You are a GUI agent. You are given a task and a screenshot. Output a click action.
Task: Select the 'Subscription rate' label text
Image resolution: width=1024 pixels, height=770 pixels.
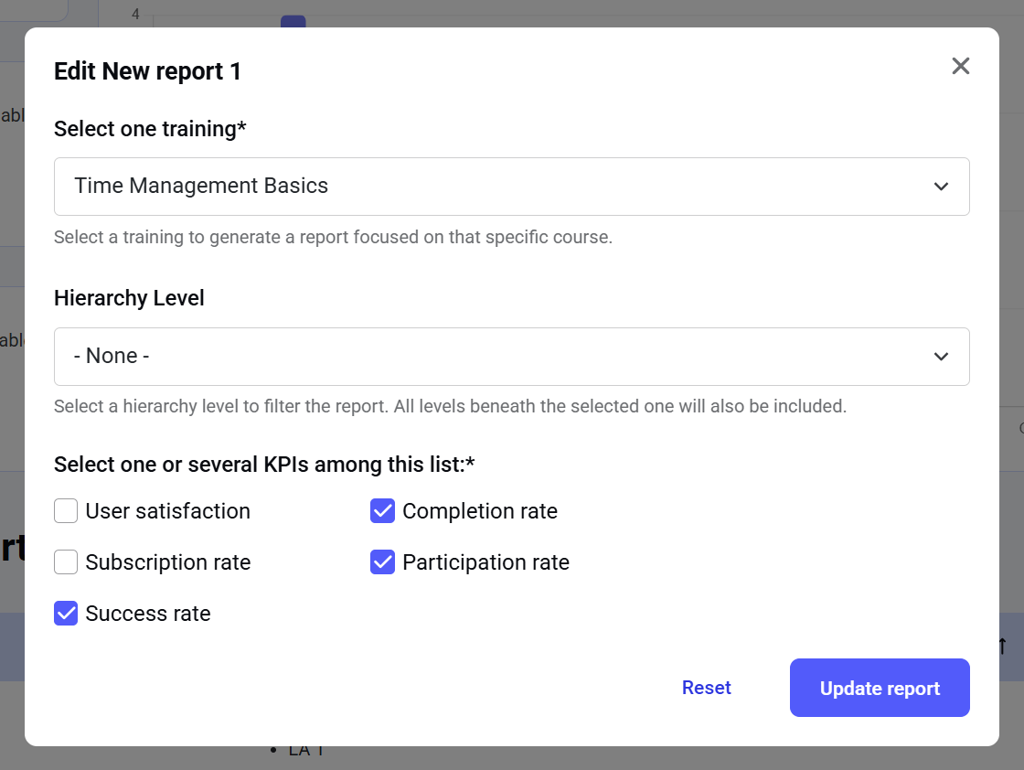[168, 562]
